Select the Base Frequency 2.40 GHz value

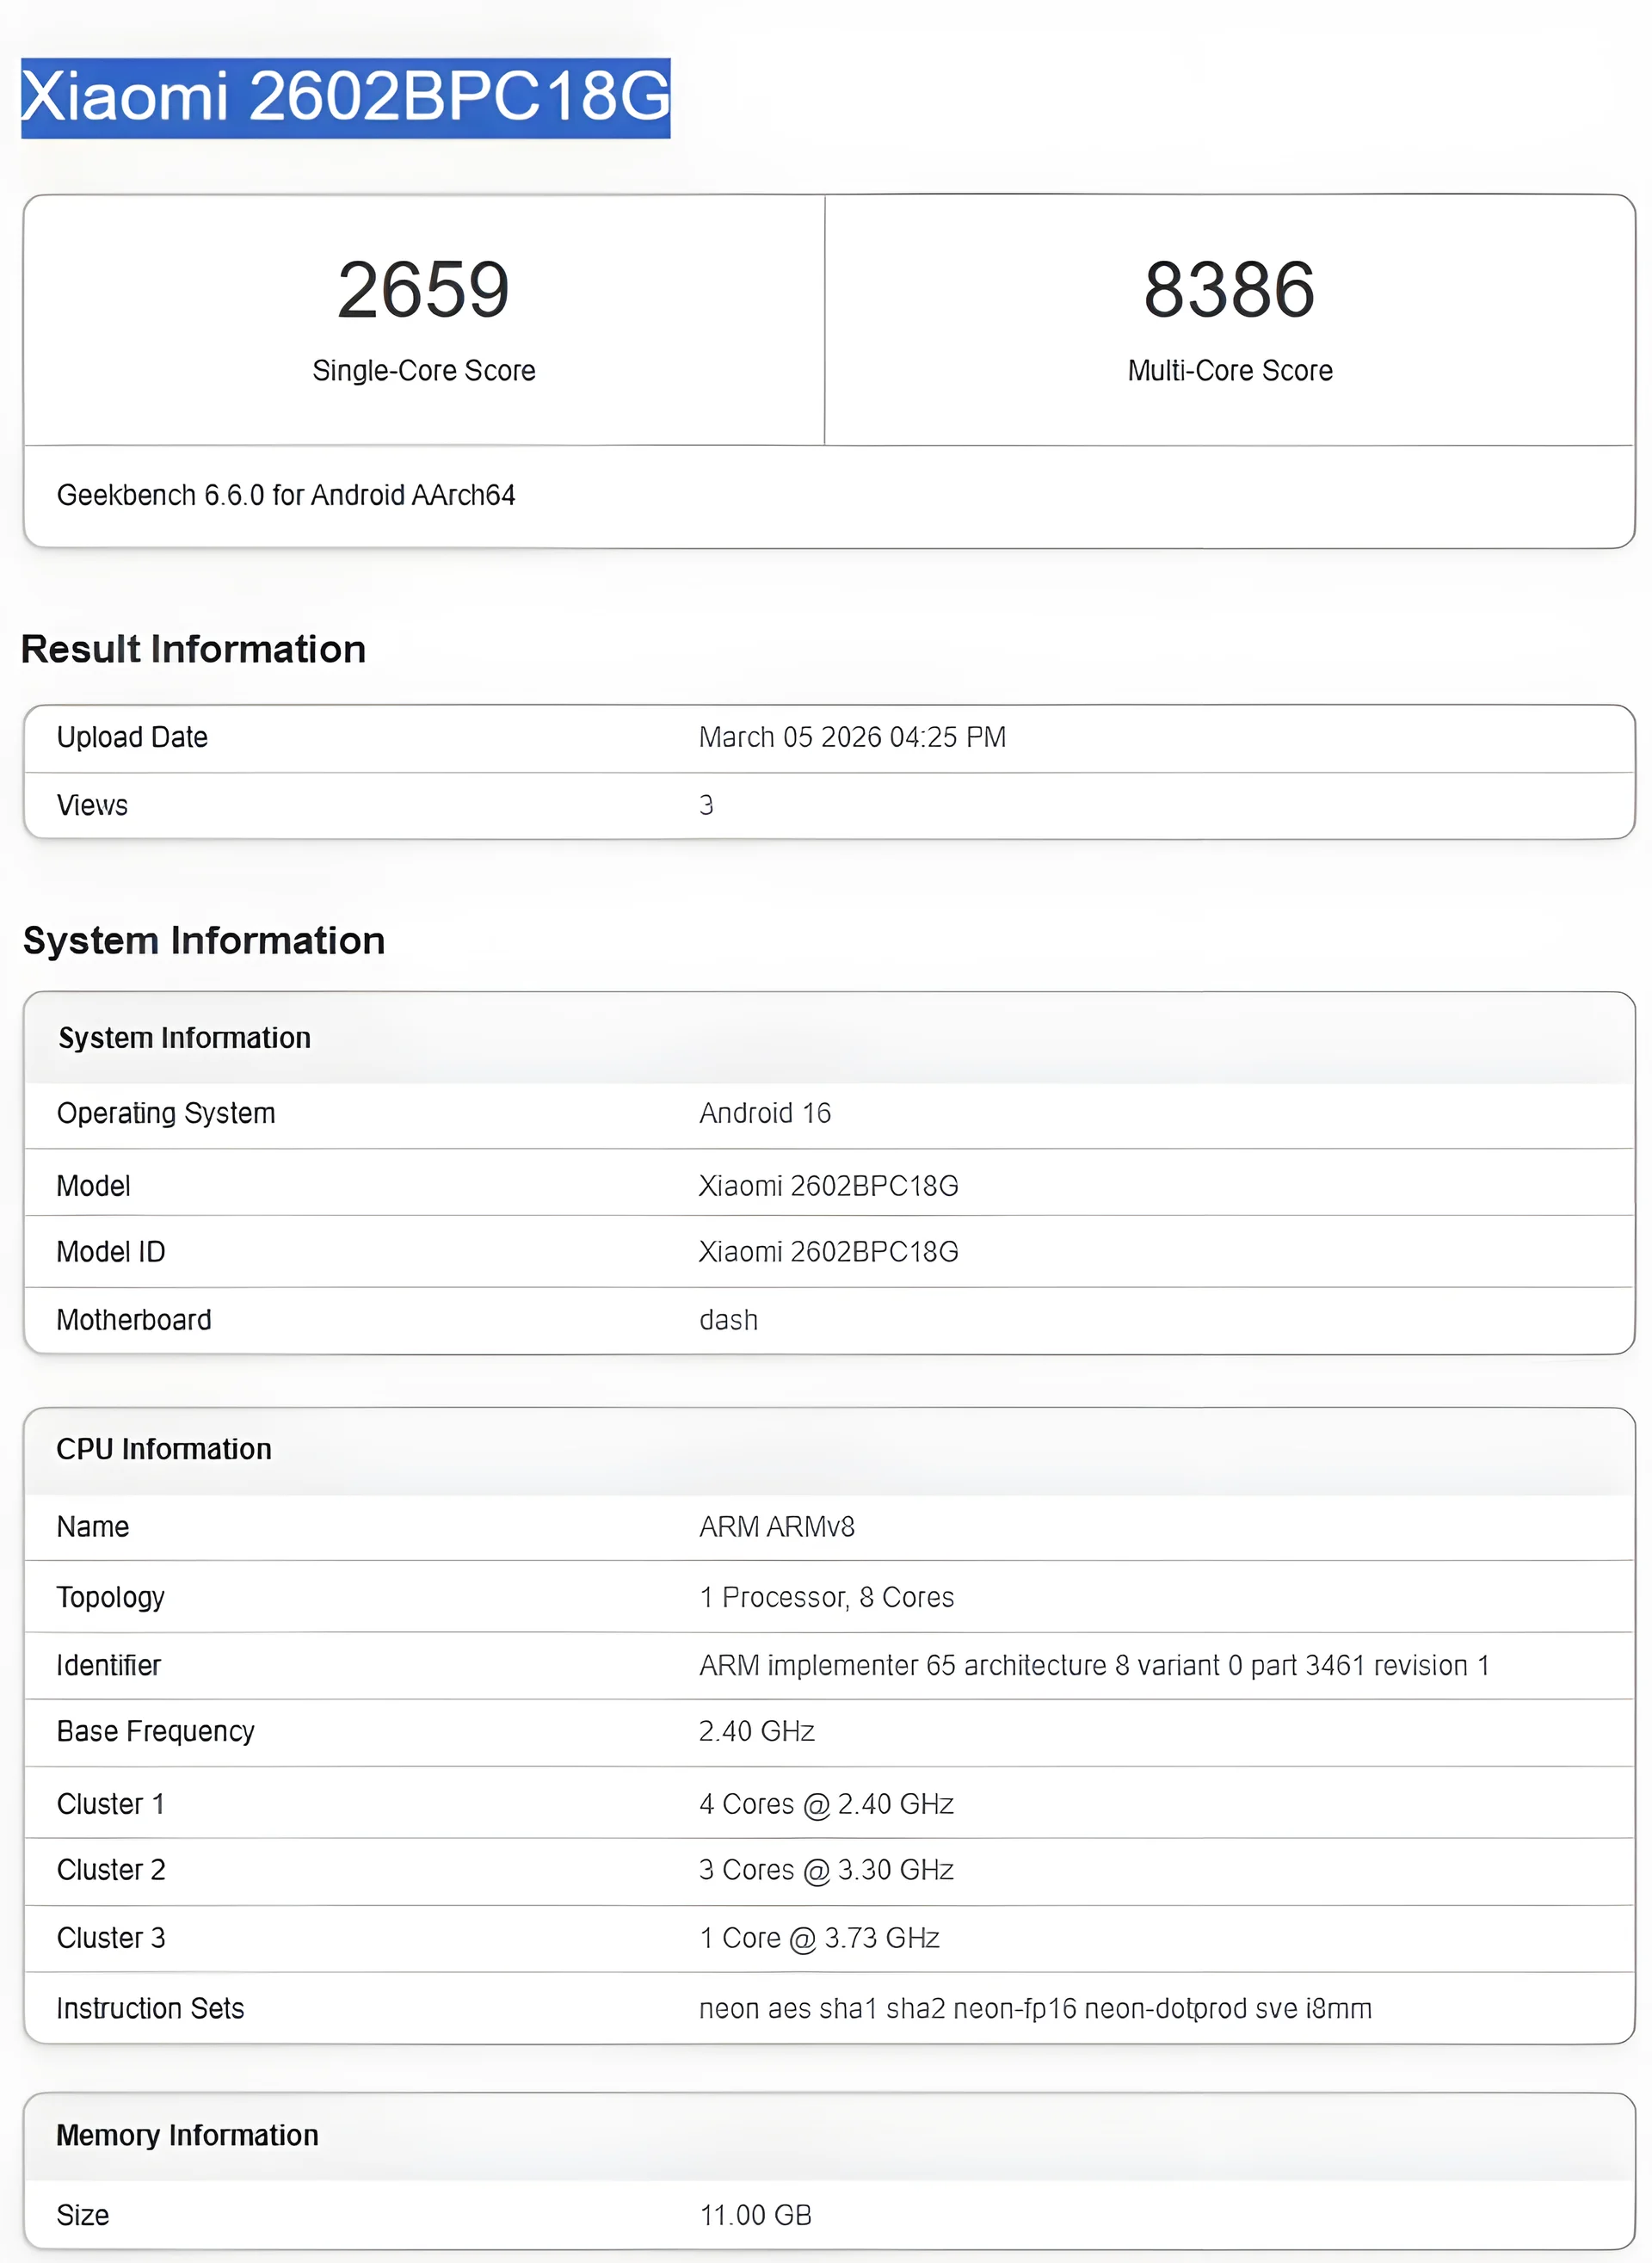pos(756,1731)
